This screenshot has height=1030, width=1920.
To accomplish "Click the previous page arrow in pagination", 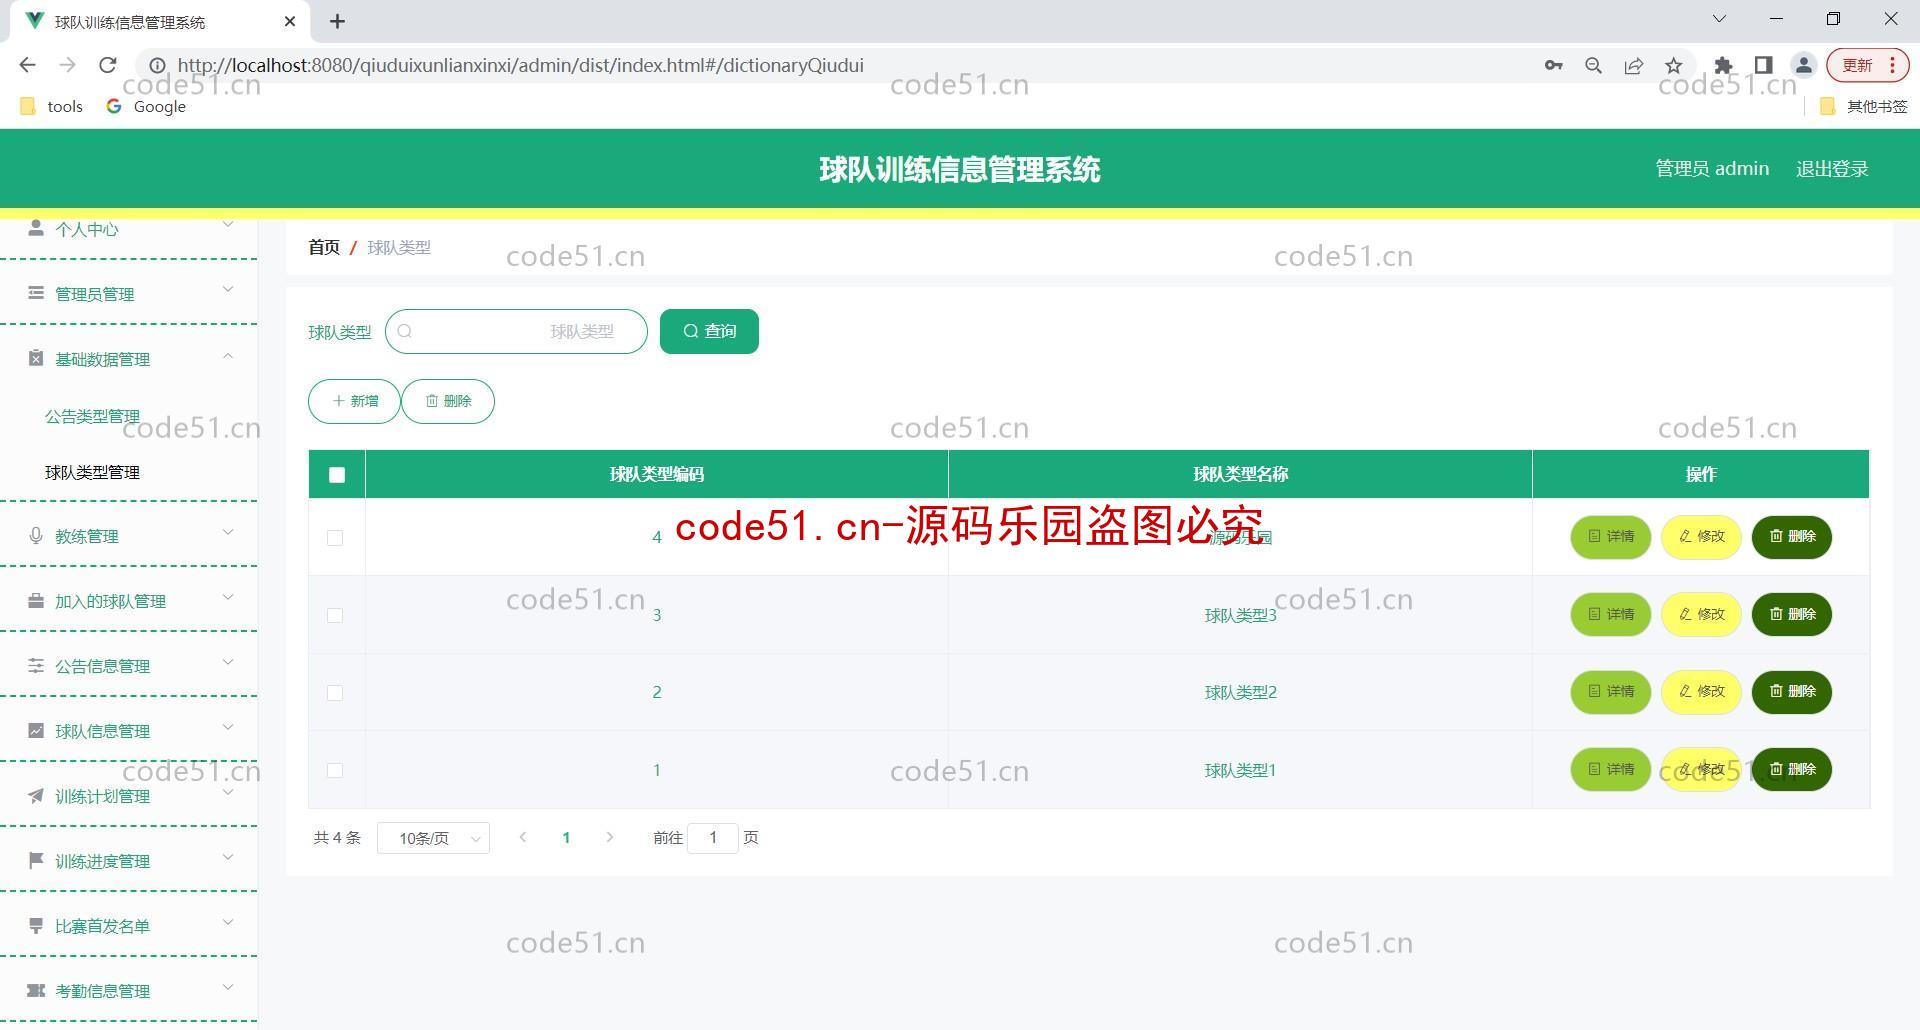I will tap(522, 837).
